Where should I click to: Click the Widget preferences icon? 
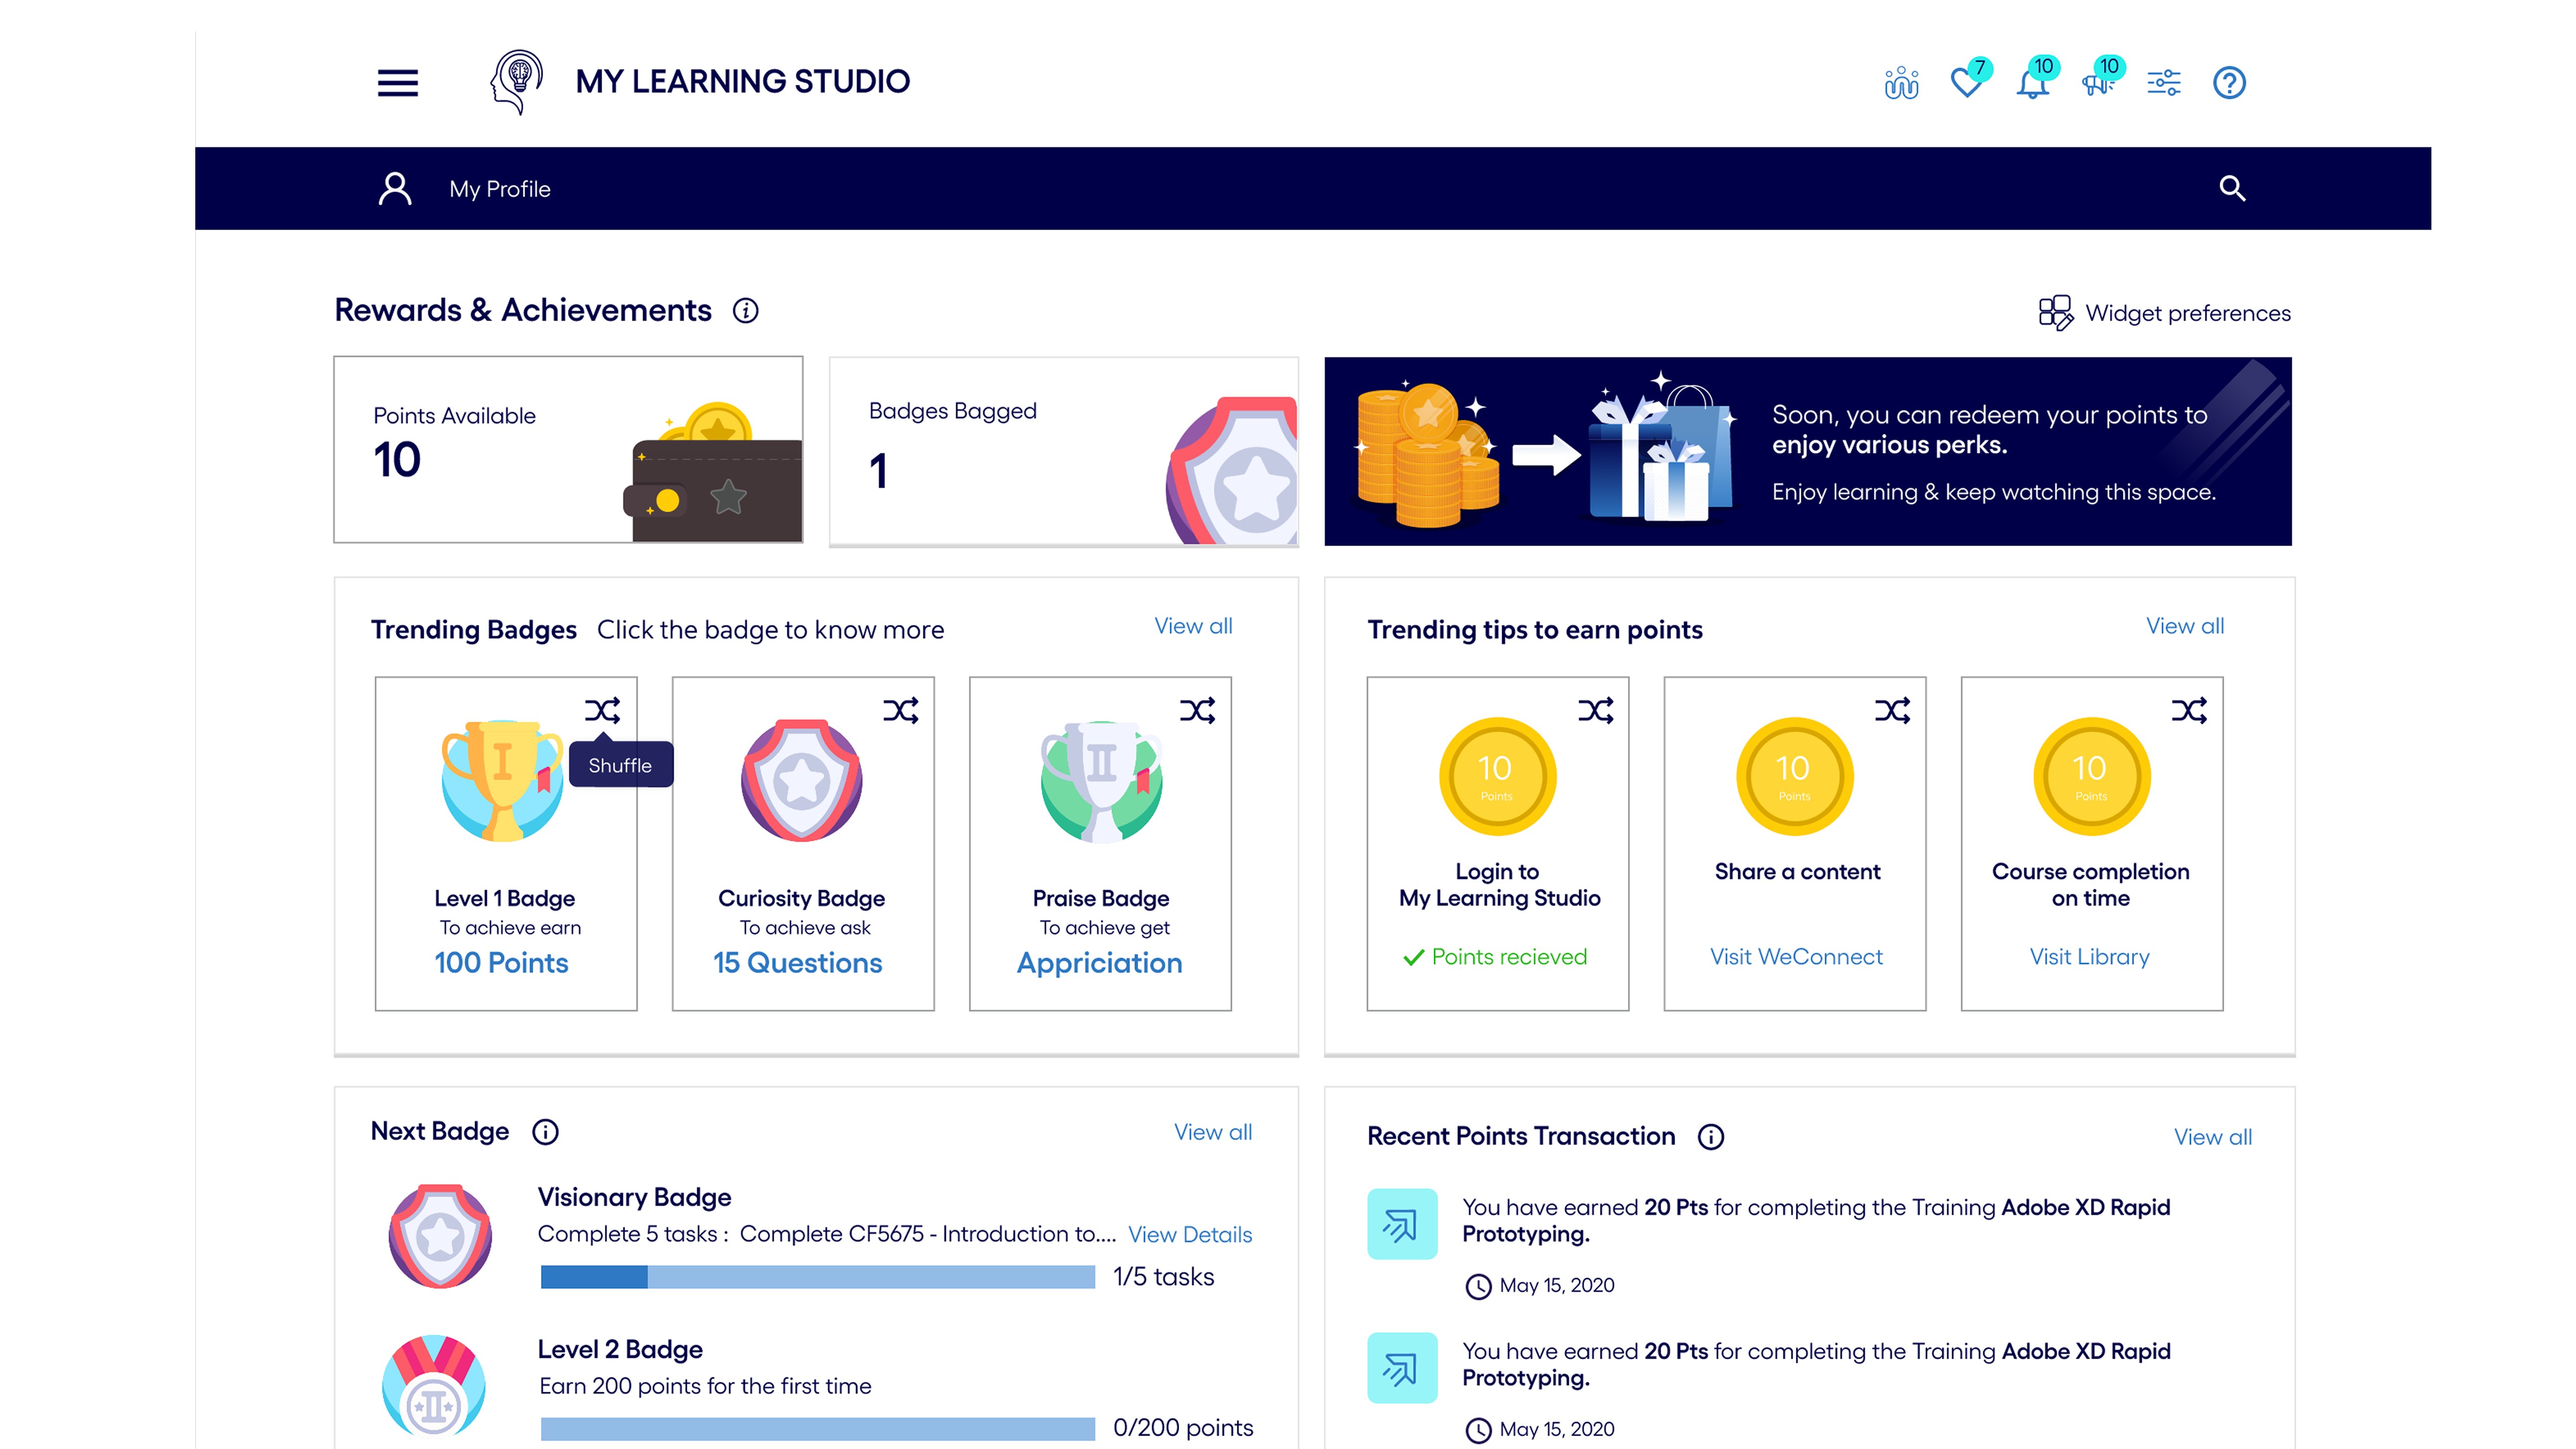pyautogui.click(x=2056, y=312)
